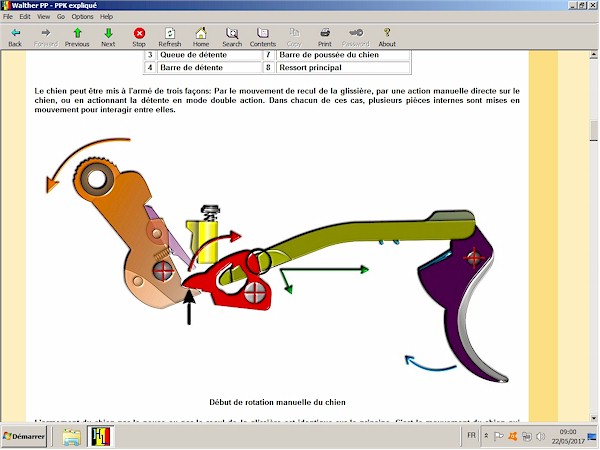Refresh the help page
The width and height of the screenshot is (600, 450).
tap(170, 37)
